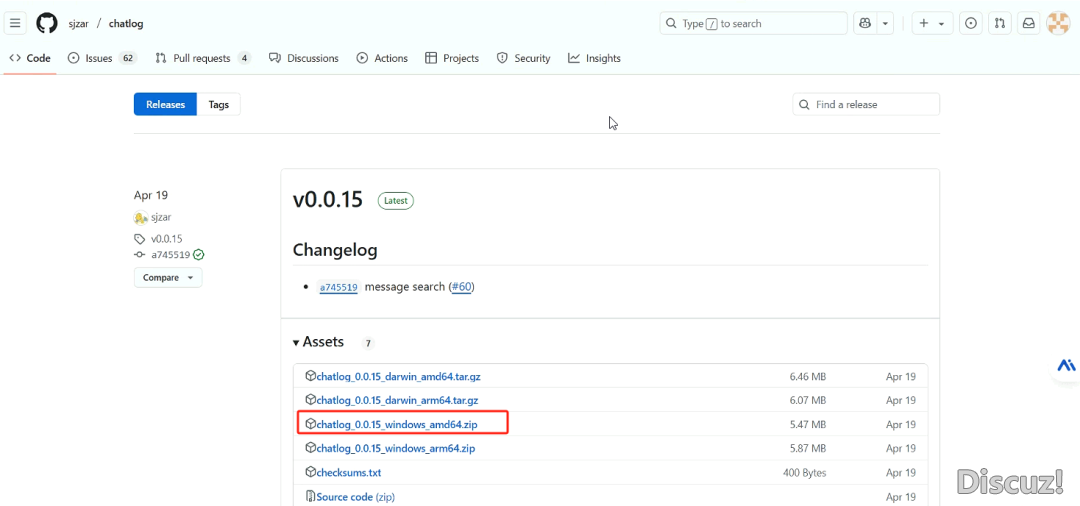Viewport: 1080px width, 506px height.
Task: Click the Find a release search field
Action: 866,105
